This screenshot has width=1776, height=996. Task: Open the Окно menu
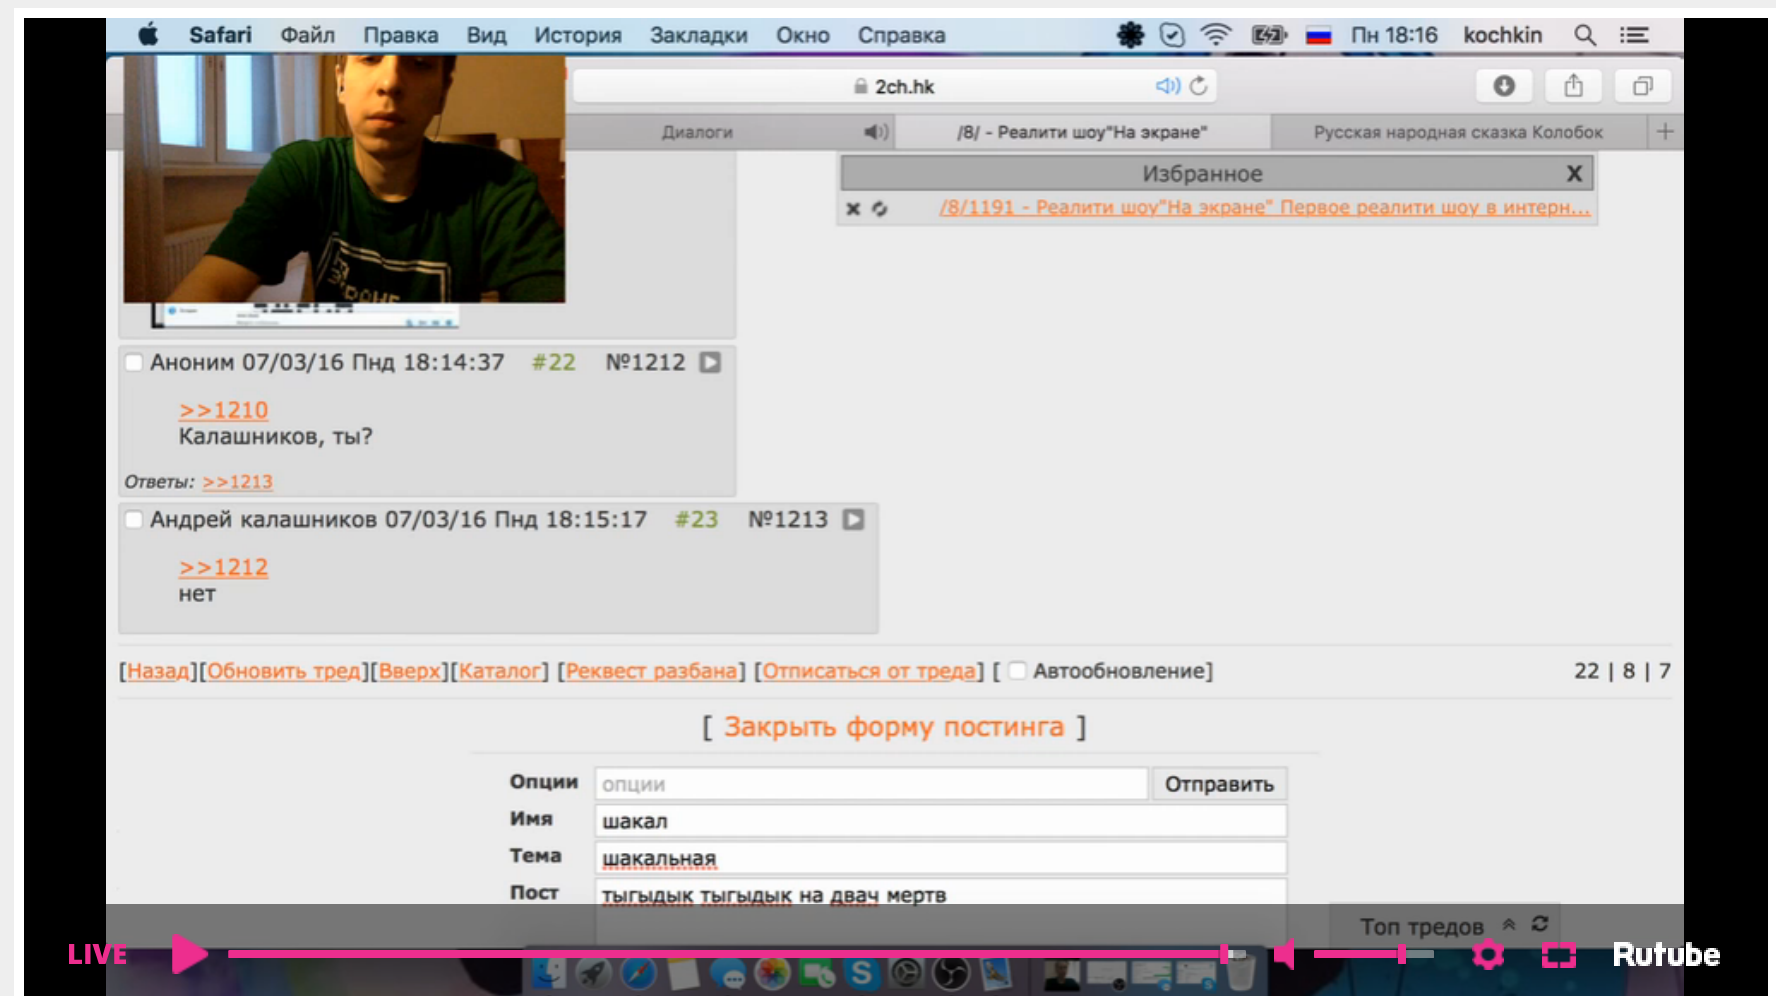[x=802, y=35]
